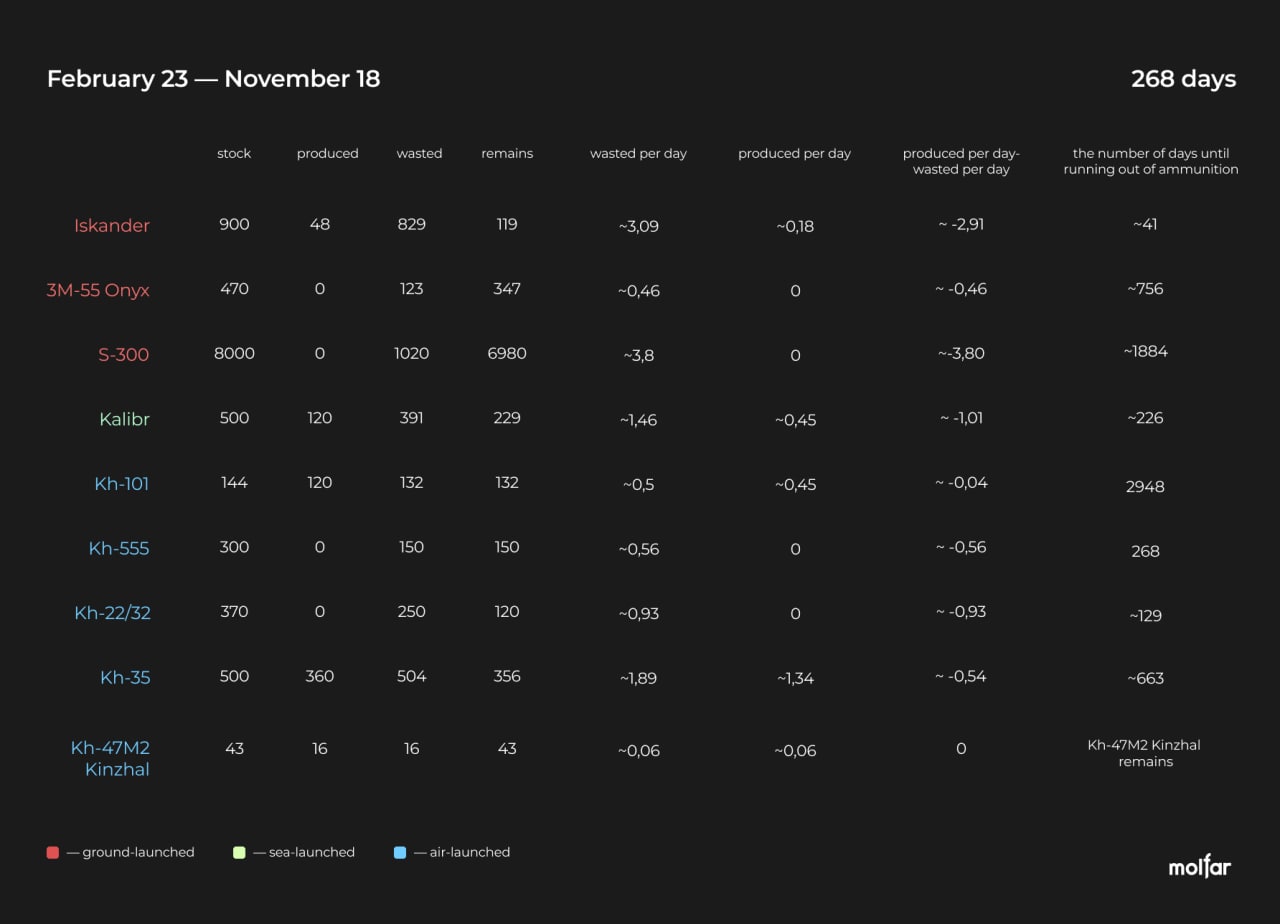The height and width of the screenshot is (924, 1280).
Task: Select the Kh-35 row label
Action: pyautogui.click(x=125, y=678)
